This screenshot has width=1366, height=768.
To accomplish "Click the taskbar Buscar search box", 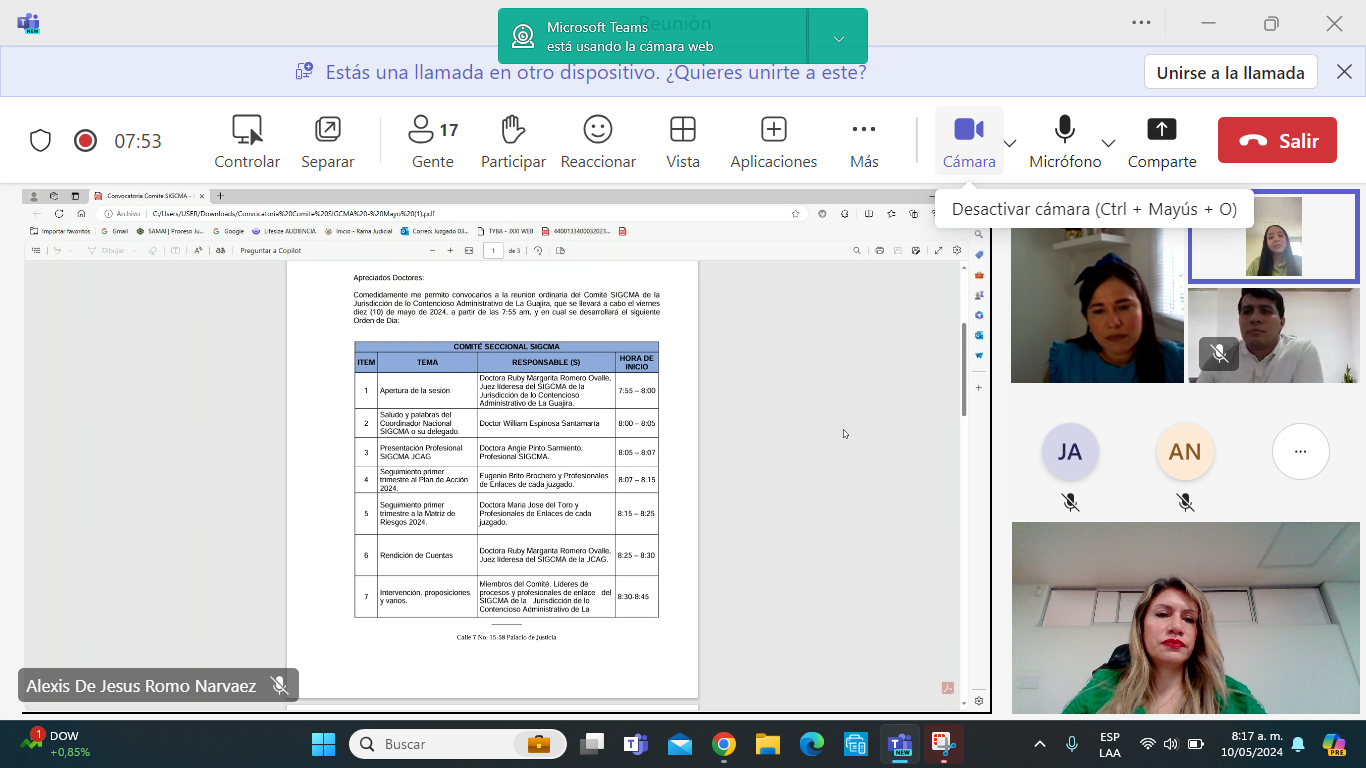I will tap(458, 744).
